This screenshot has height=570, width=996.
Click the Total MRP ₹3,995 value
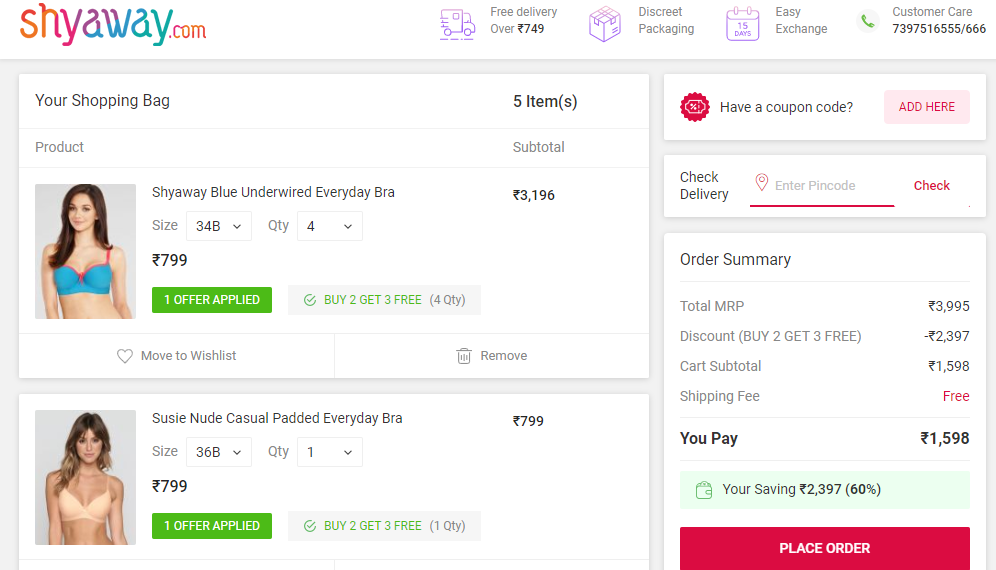coord(948,306)
